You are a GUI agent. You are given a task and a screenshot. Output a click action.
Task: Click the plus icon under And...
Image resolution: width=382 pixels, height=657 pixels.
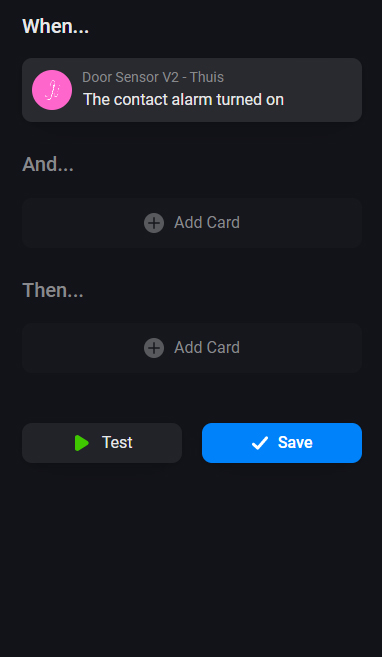154,223
